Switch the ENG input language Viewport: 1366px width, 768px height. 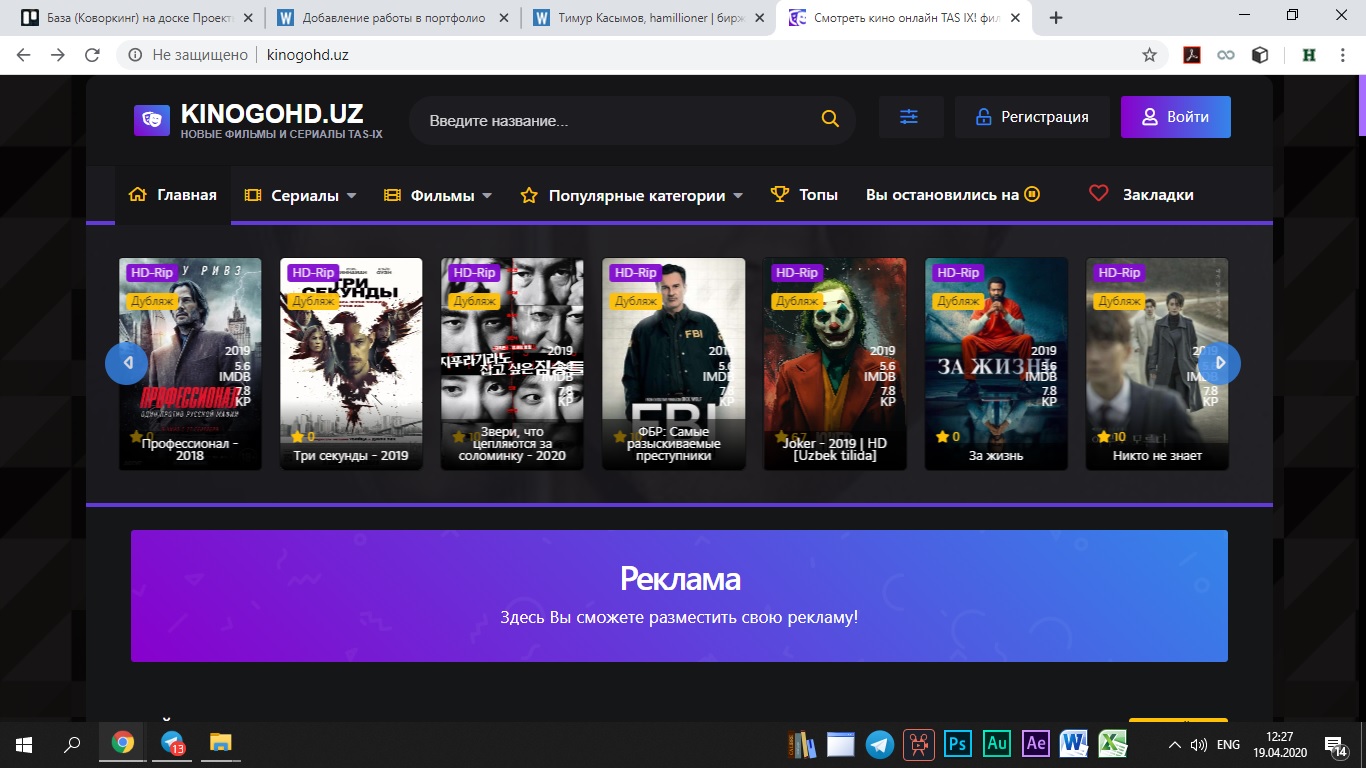pyautogui.click(x=1229, y=745)
